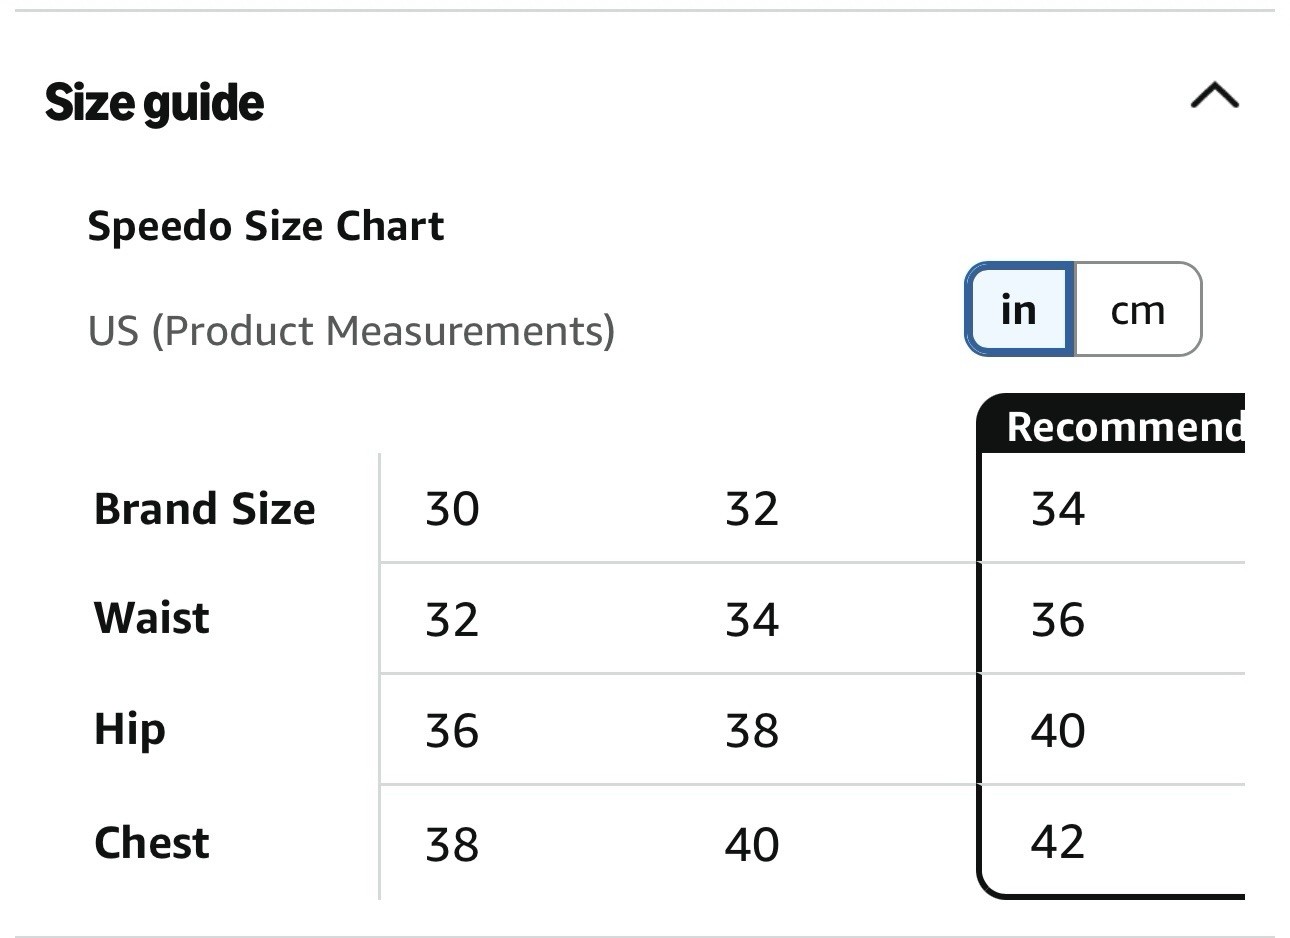This screenshot has width=1290, height=938.
Task: Click chest value 38 for size 30
Action: (x=452, y=844)
